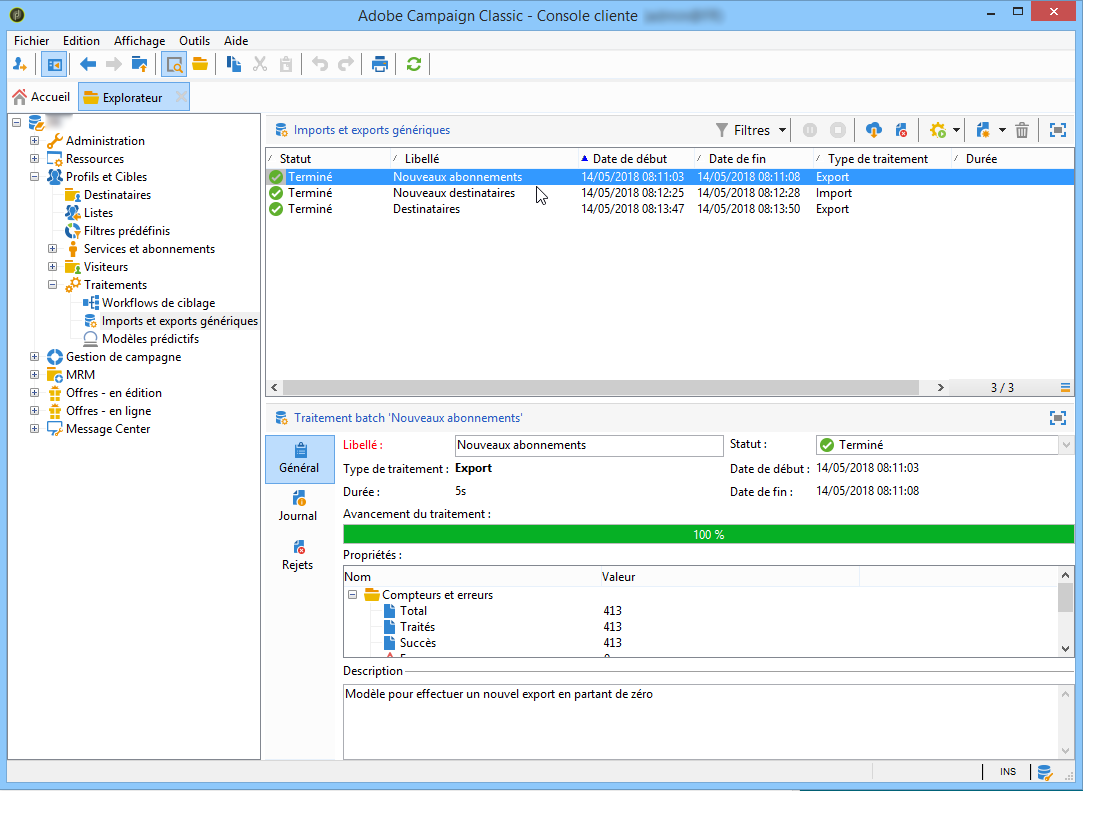Open the Statut Terminé combo box
The image size is (1112, 819).
pyautogui.click(x=943, y=445)
